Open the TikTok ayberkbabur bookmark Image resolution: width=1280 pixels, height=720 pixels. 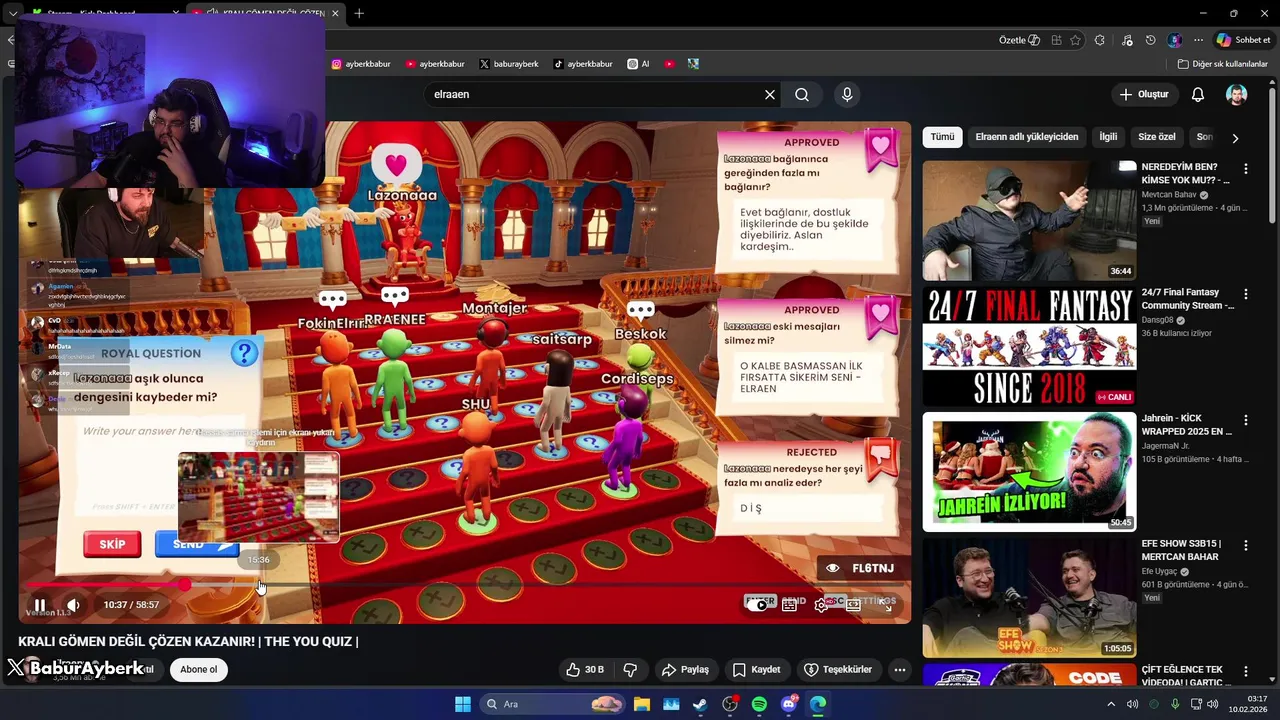(x=583, y=64)
